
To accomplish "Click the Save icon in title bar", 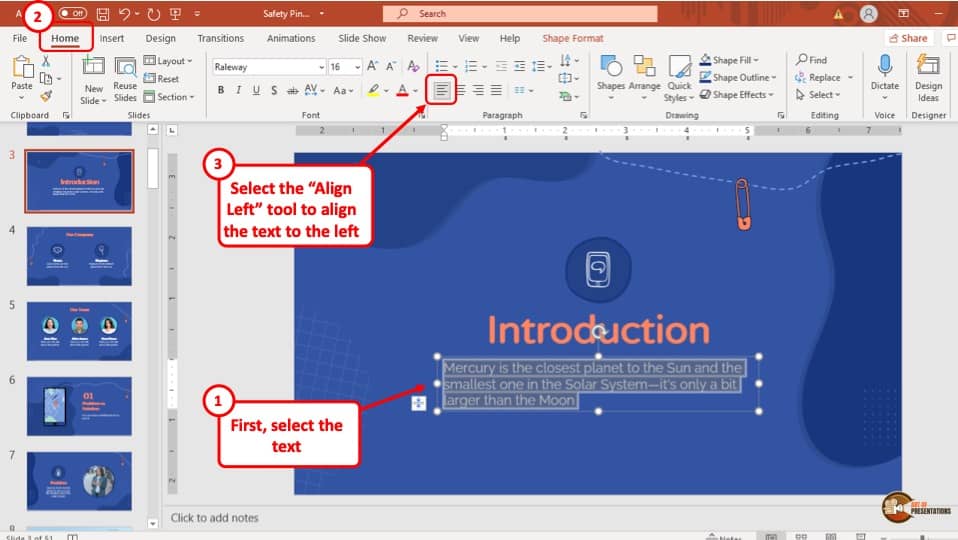I will [103, 13].
